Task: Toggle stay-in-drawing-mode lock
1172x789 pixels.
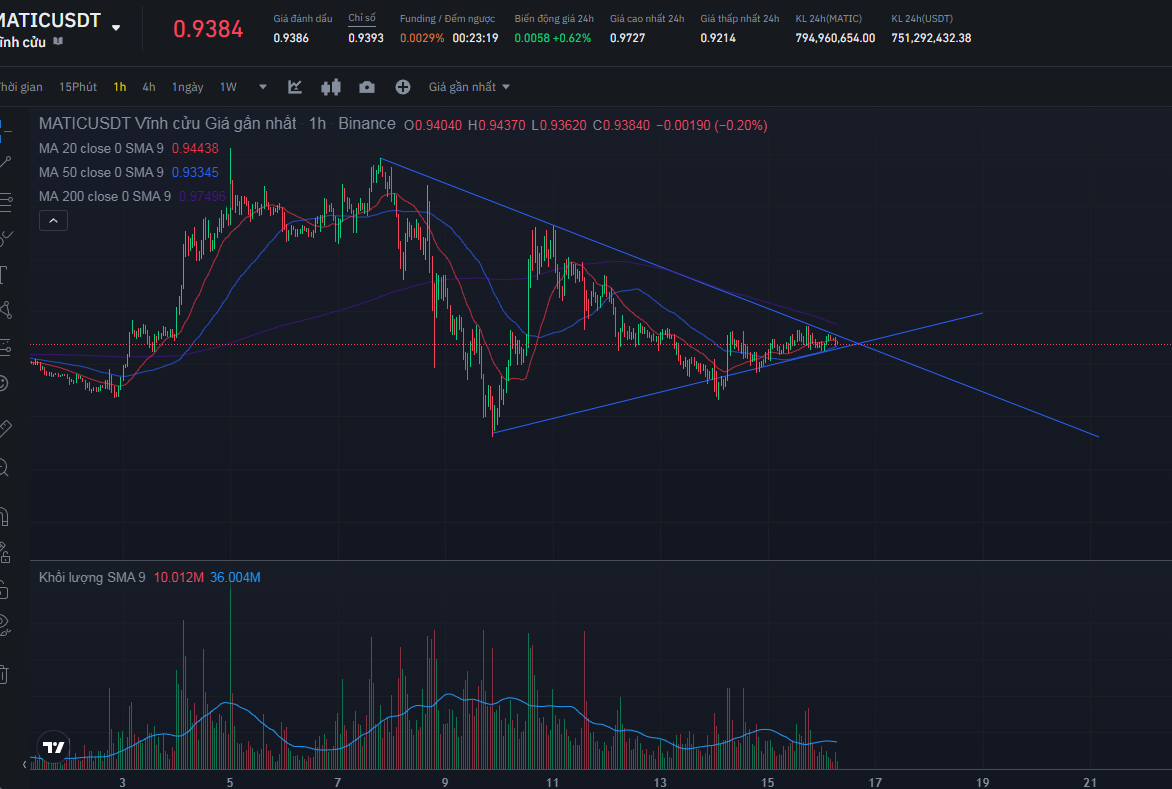Action: click(4, 553)
